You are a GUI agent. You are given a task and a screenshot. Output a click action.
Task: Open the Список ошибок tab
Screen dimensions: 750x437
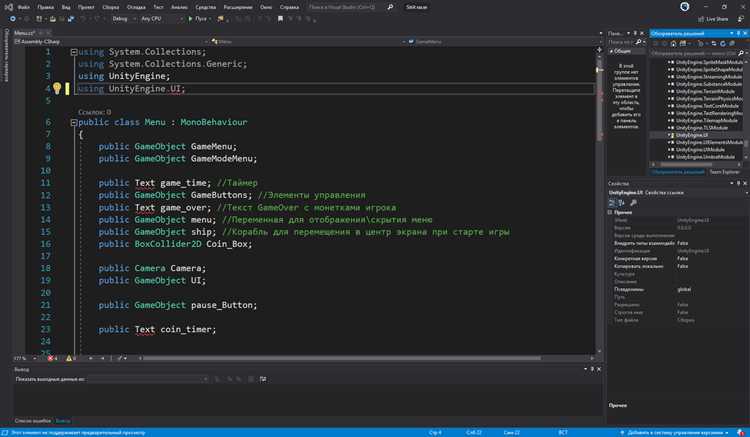tap(33, 421)
